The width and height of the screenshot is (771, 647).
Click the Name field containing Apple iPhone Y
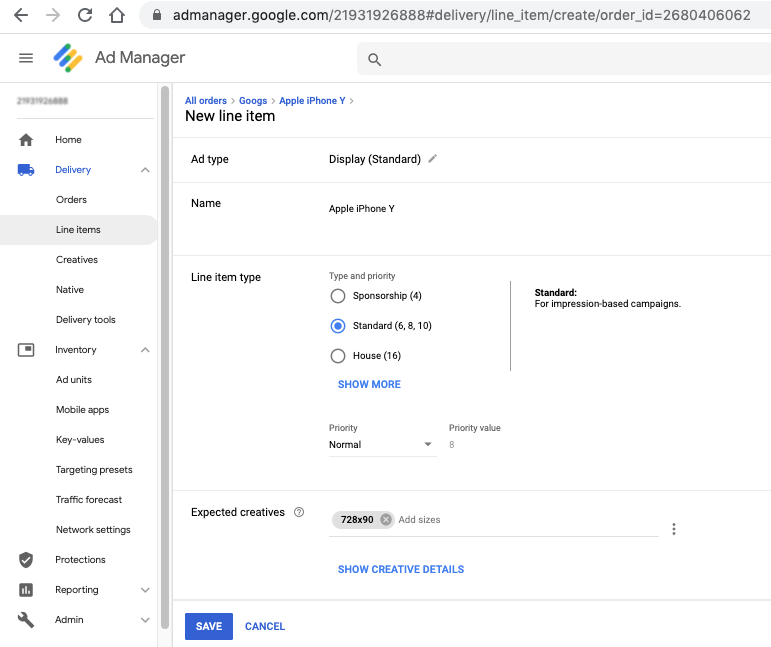(361, 208)
